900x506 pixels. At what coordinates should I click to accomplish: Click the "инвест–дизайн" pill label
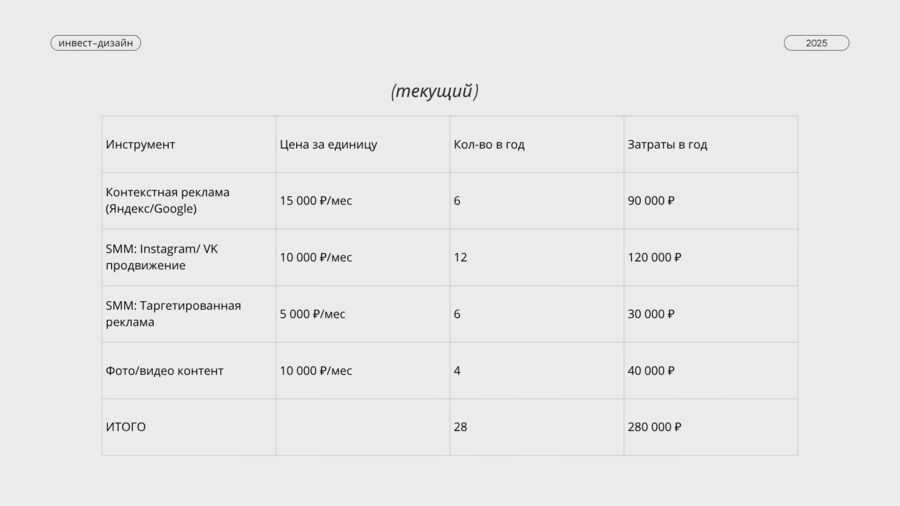pos(95,43)
